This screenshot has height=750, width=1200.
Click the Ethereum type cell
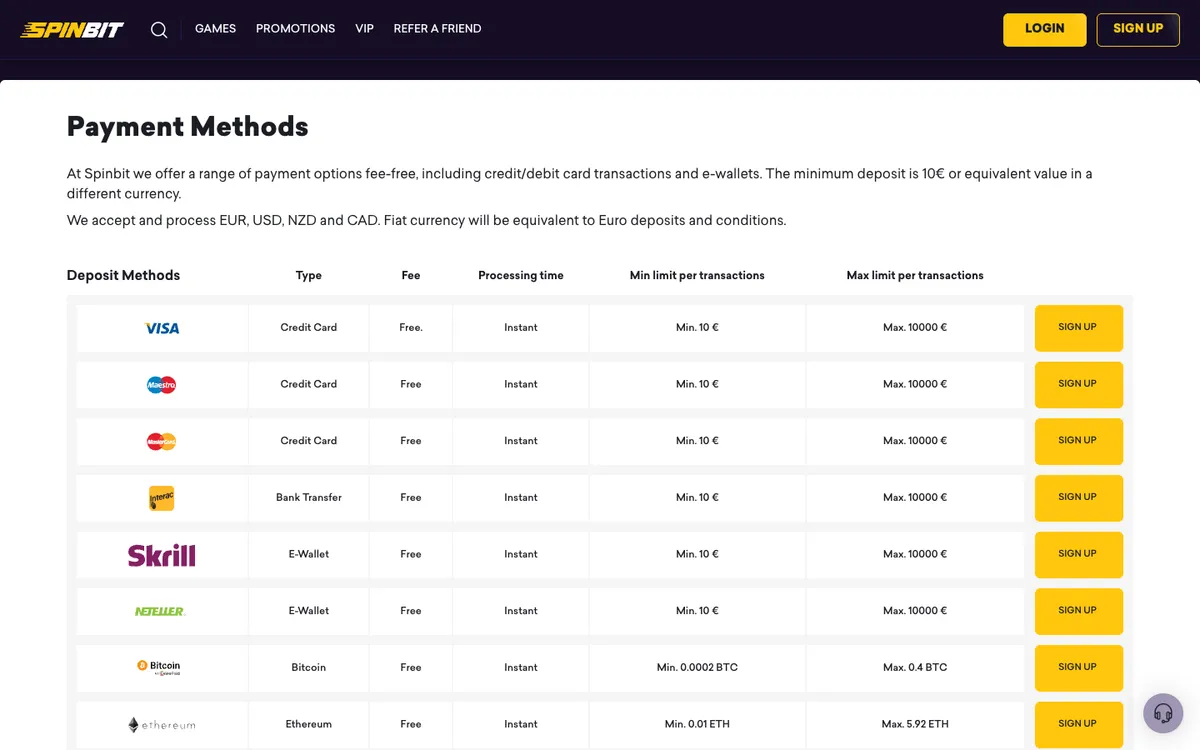pos(309,724)
